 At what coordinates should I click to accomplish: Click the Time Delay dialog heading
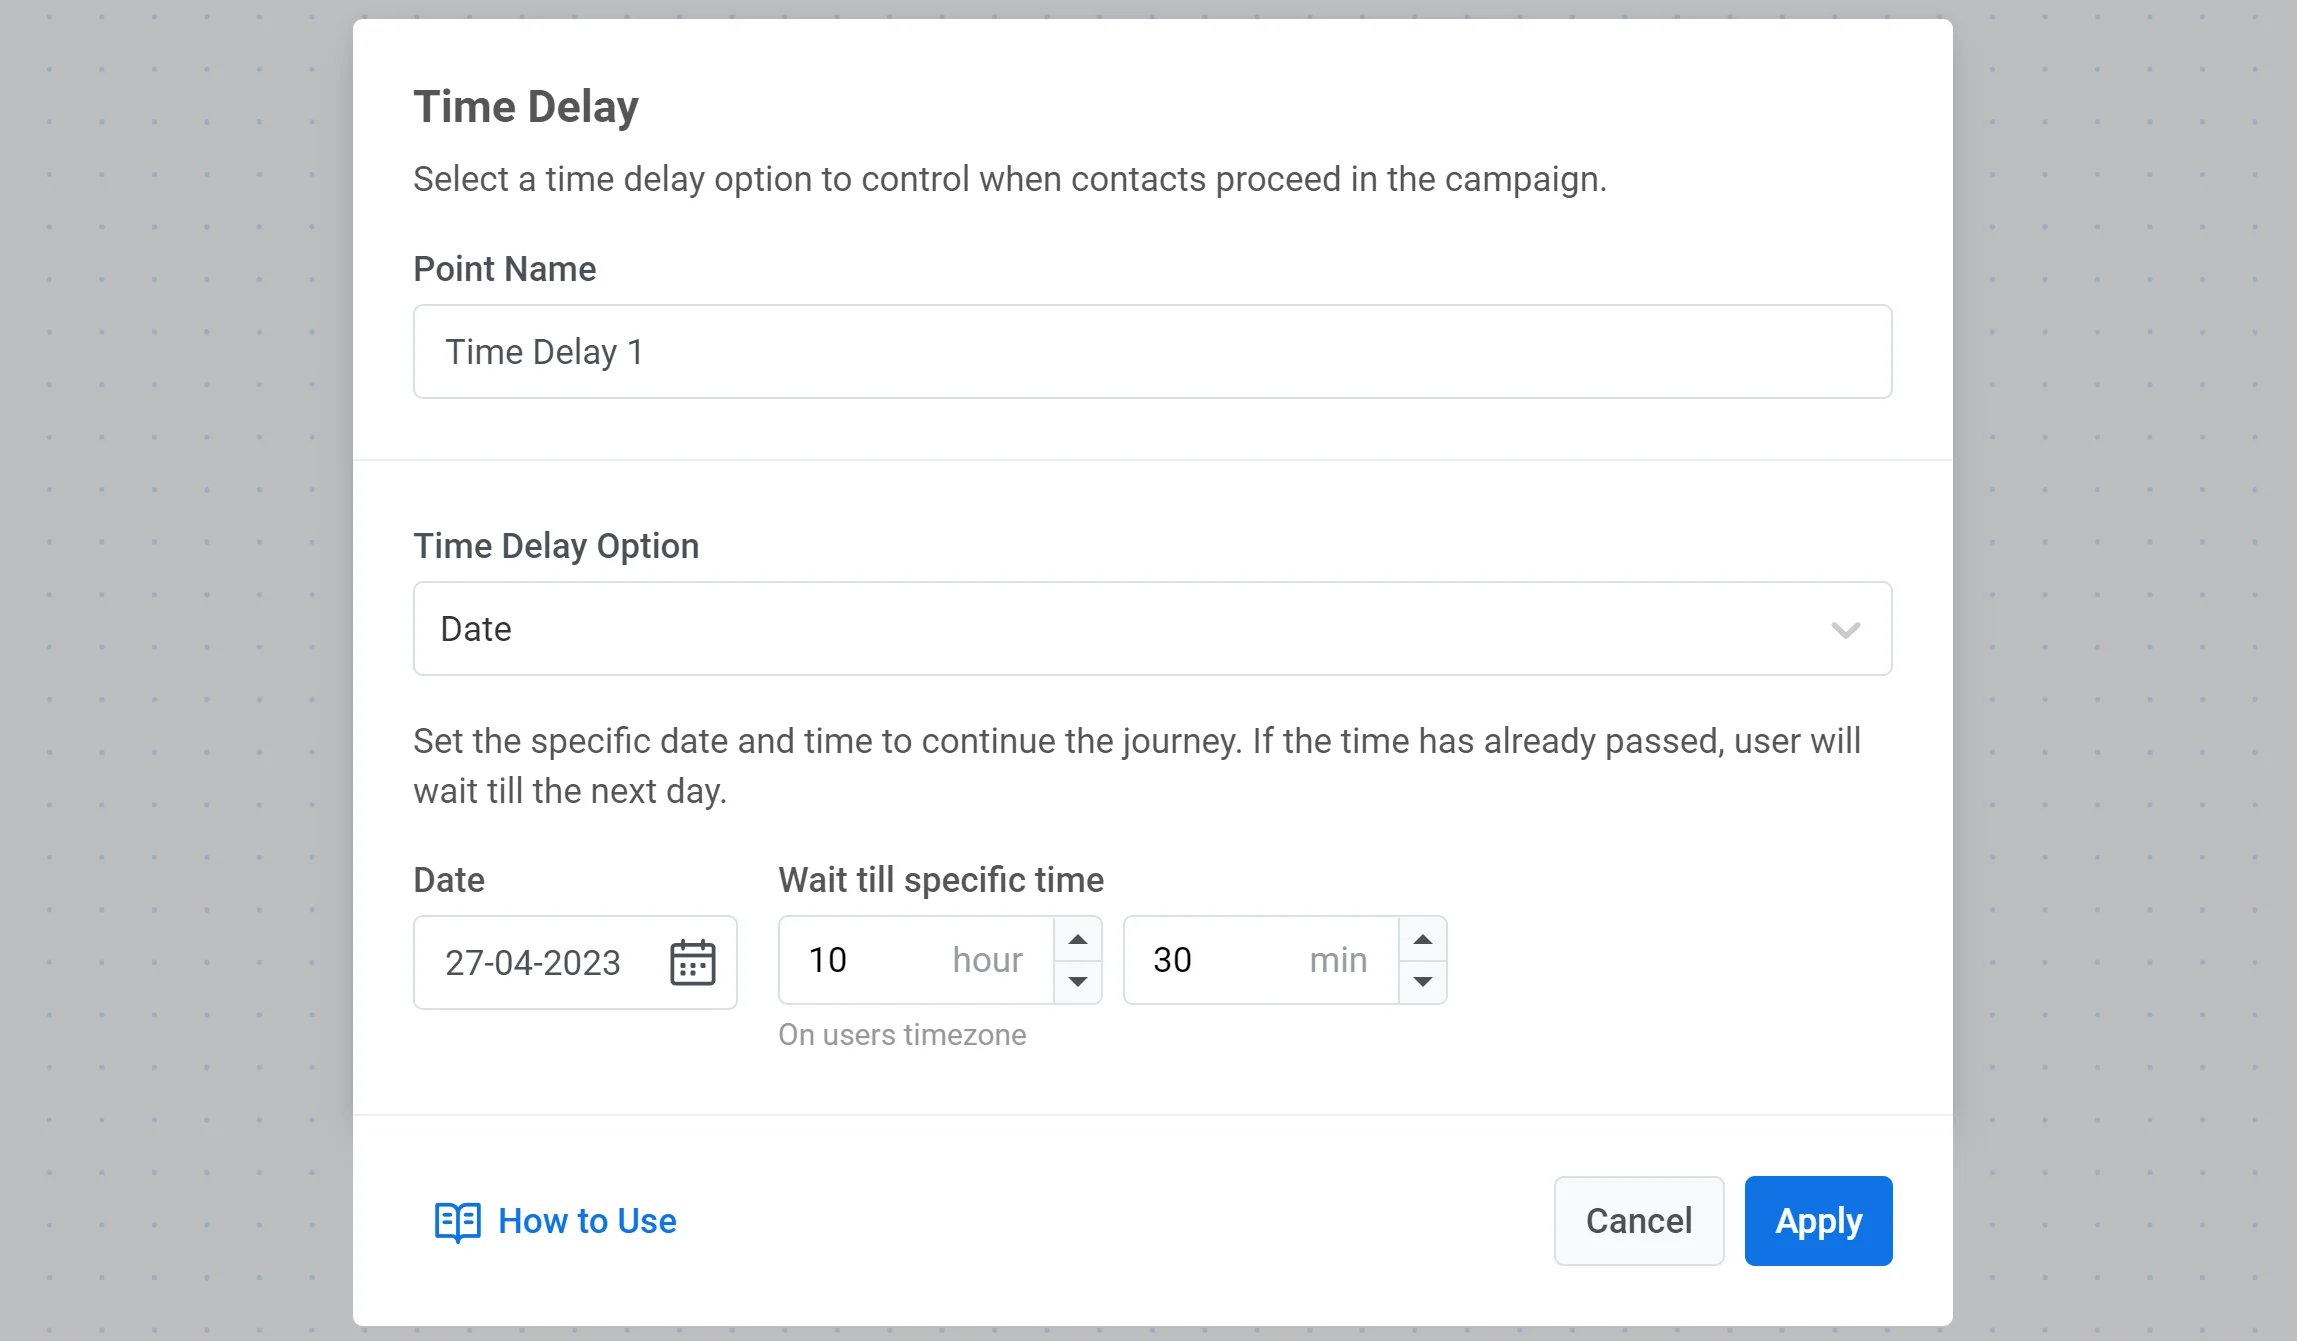tap(526, 107)
